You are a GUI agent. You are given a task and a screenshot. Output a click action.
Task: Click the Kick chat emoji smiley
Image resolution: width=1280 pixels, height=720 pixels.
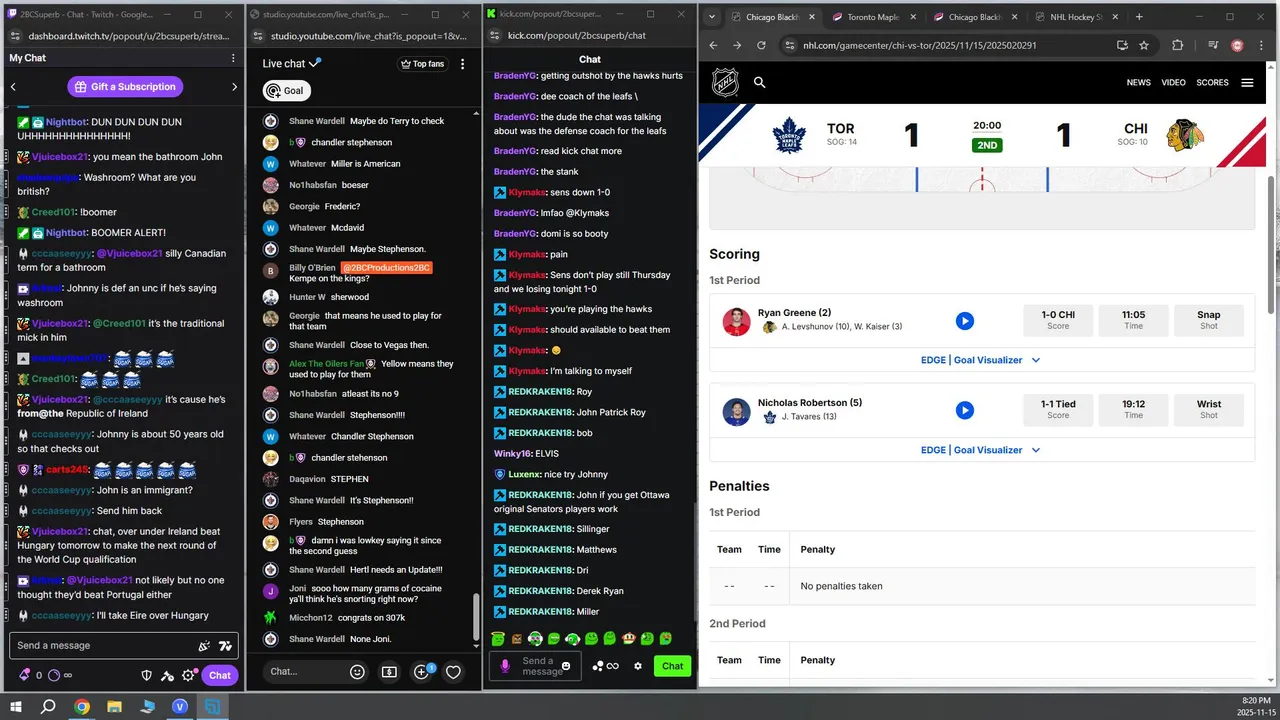click(566, 666)
